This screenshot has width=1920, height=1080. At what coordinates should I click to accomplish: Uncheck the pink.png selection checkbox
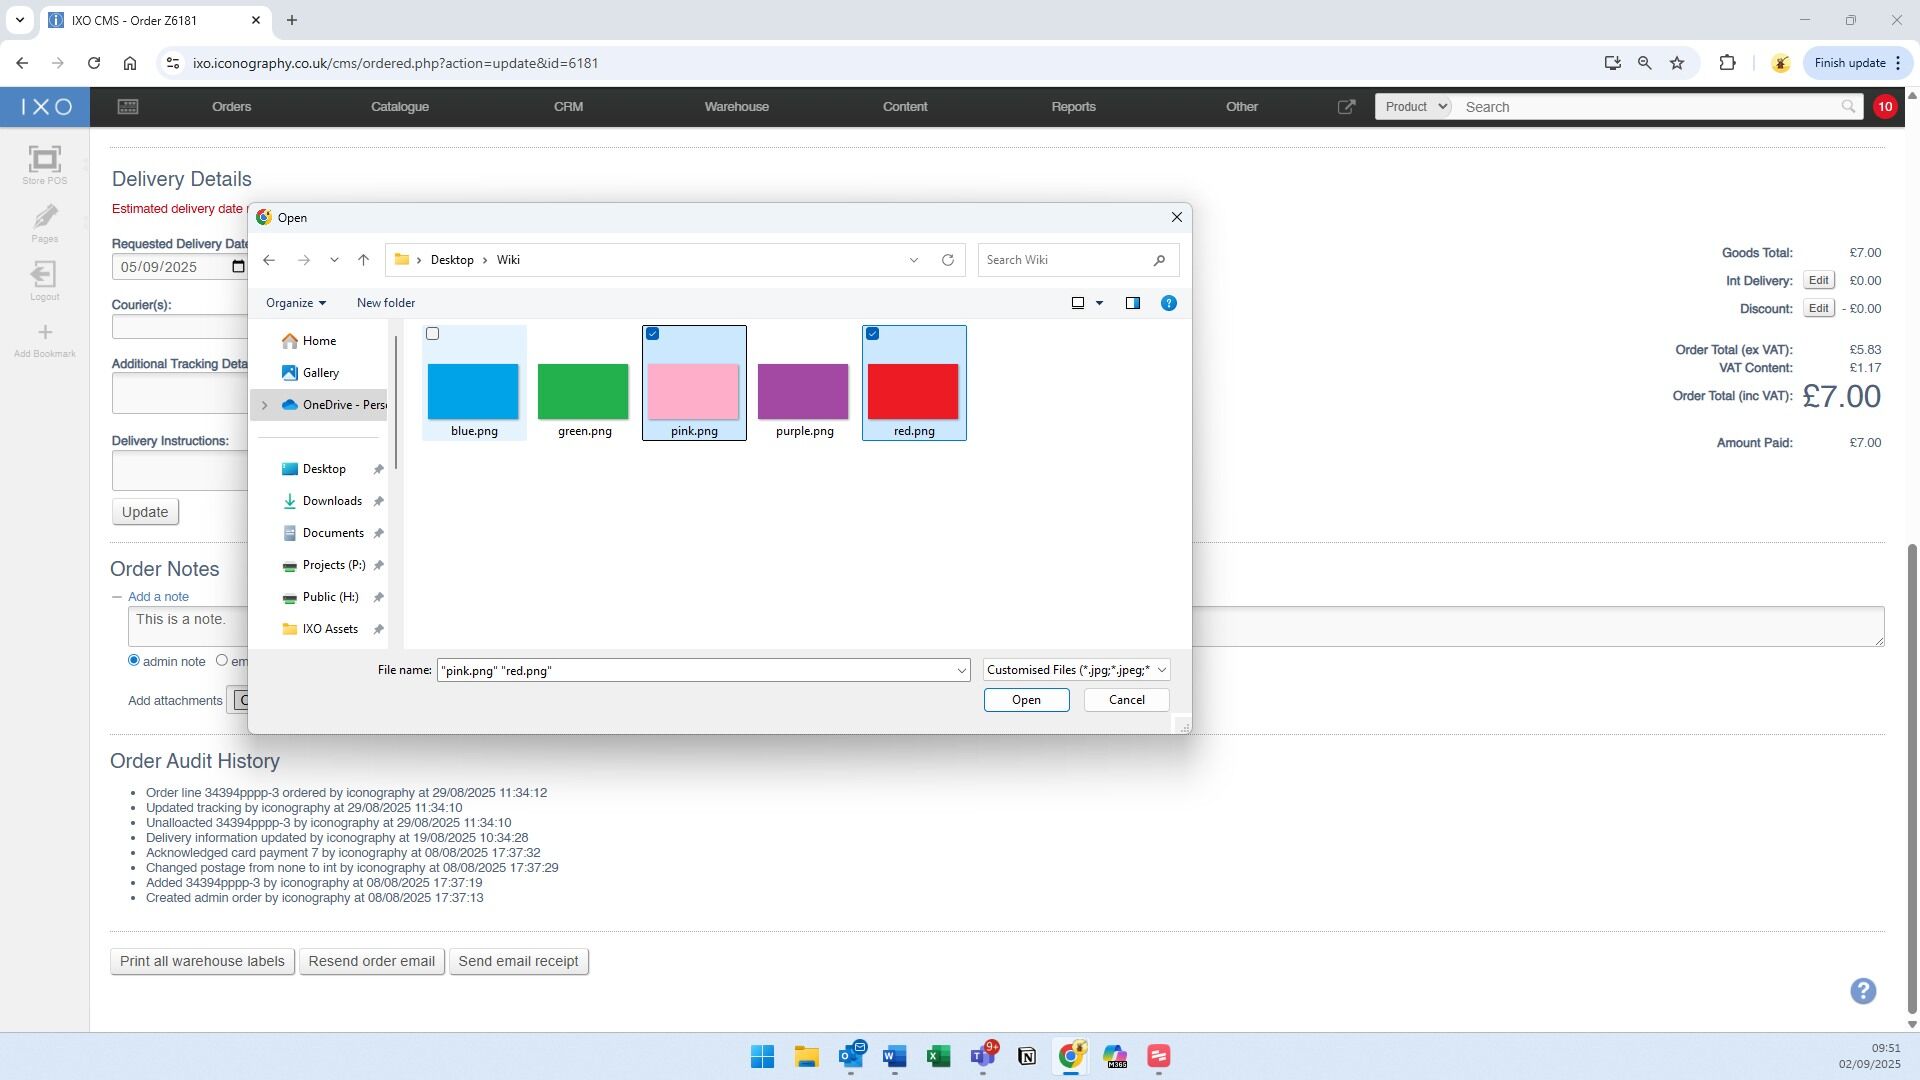653,334
